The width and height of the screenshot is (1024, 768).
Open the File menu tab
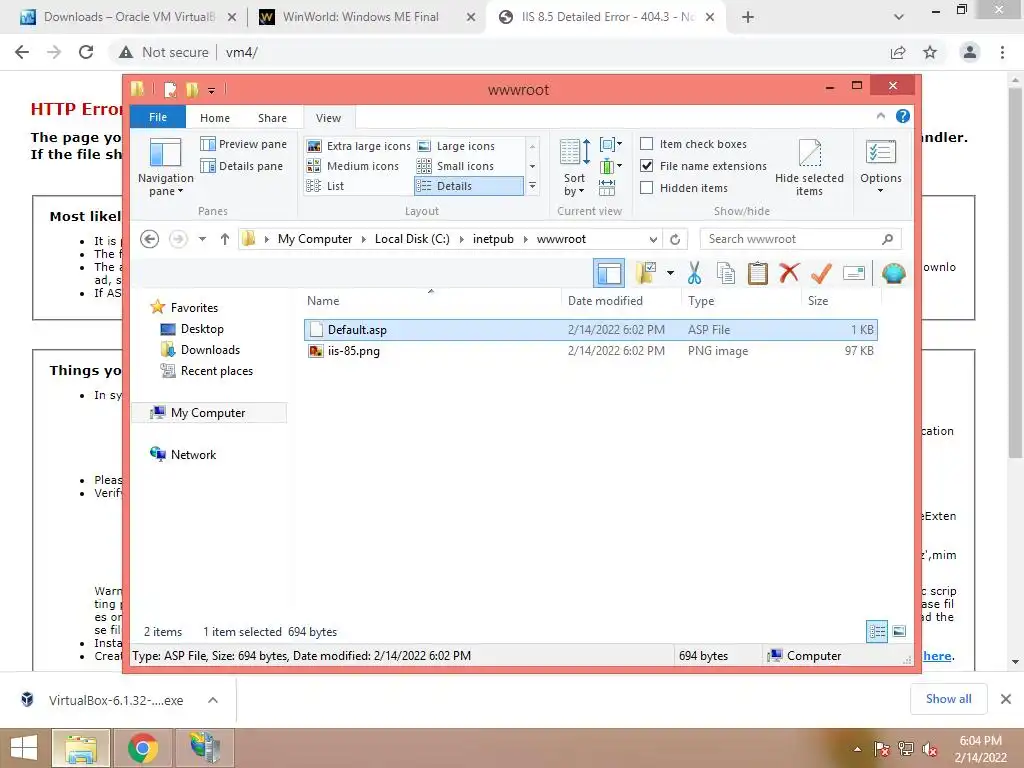click(x=158, y=117)
